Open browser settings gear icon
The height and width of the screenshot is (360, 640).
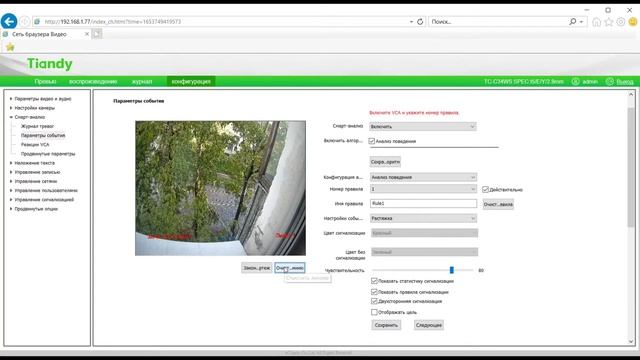click(x=620, y=22)
